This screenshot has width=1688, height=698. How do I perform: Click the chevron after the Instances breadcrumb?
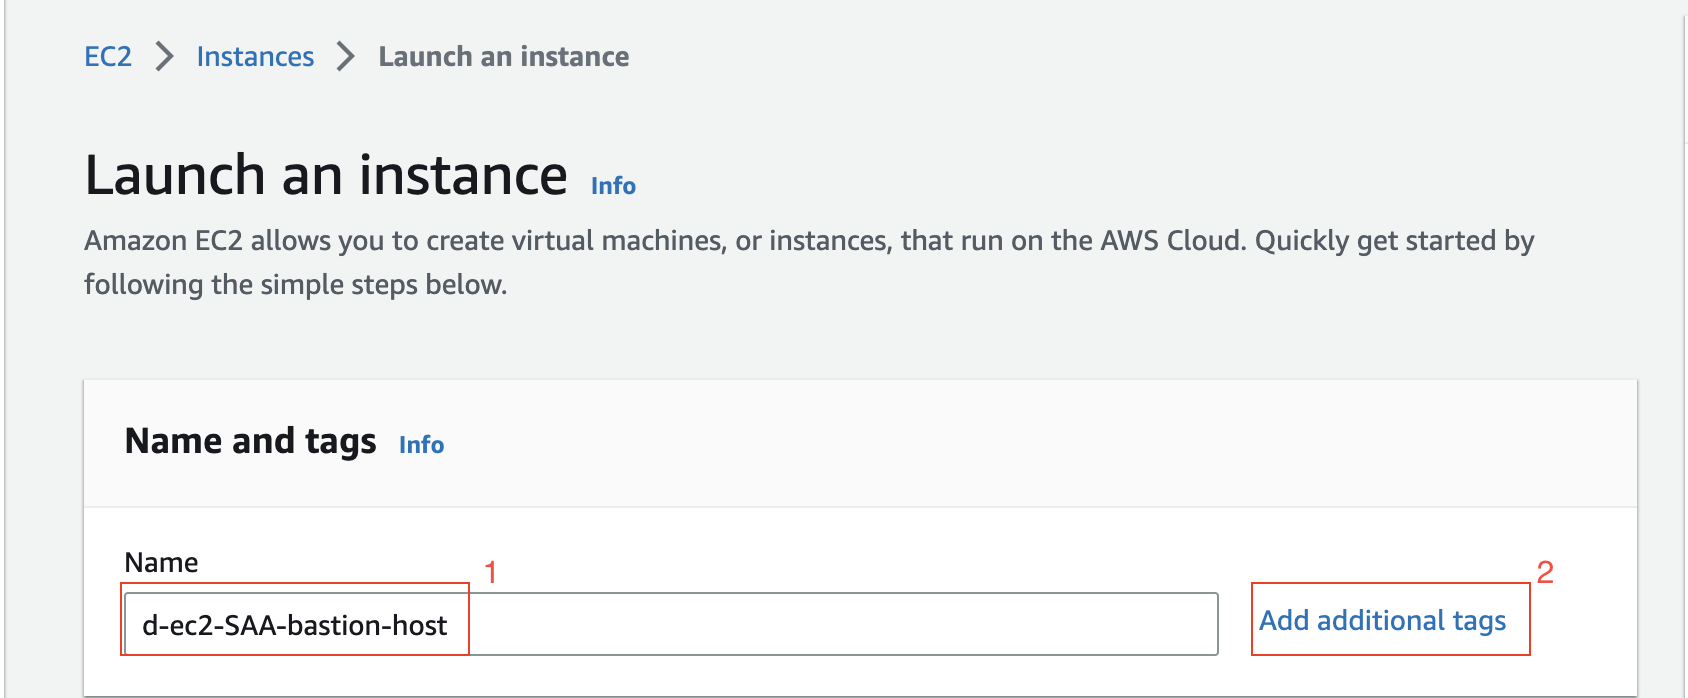(x=346, y=57)
